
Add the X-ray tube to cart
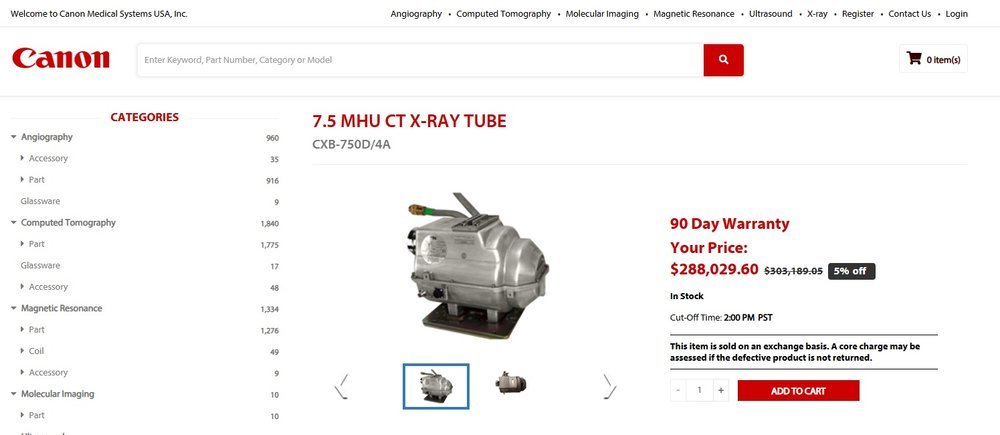point(798,391)
